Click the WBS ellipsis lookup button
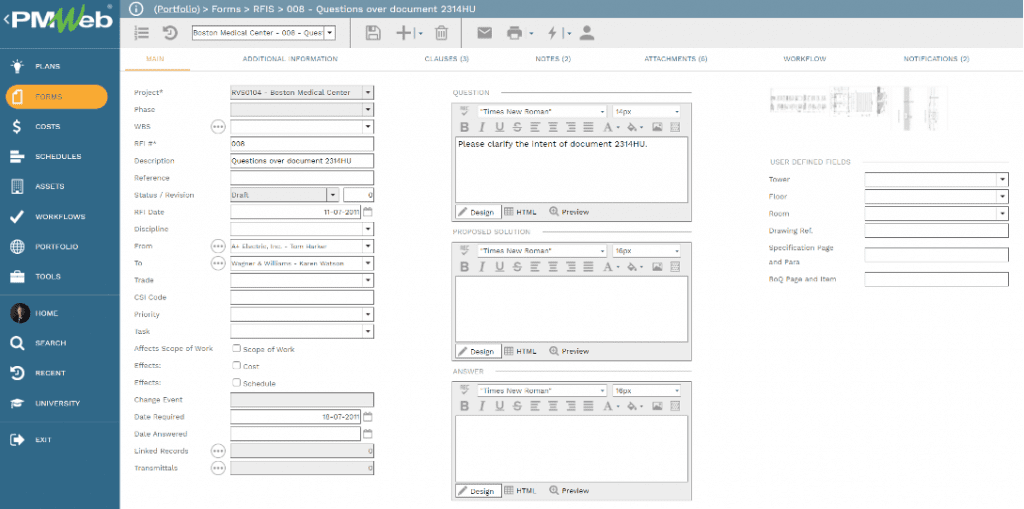 [x=218, y=127]
